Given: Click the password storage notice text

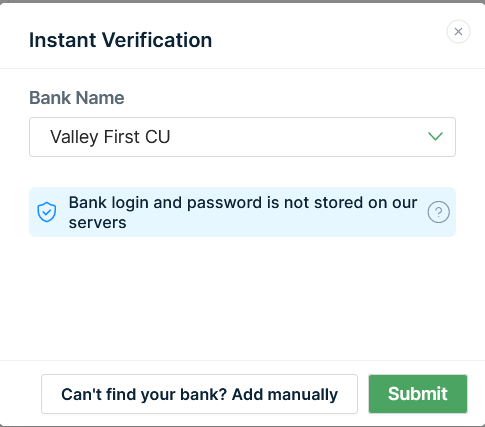Looking at the screenshot, I should [243, 212].
